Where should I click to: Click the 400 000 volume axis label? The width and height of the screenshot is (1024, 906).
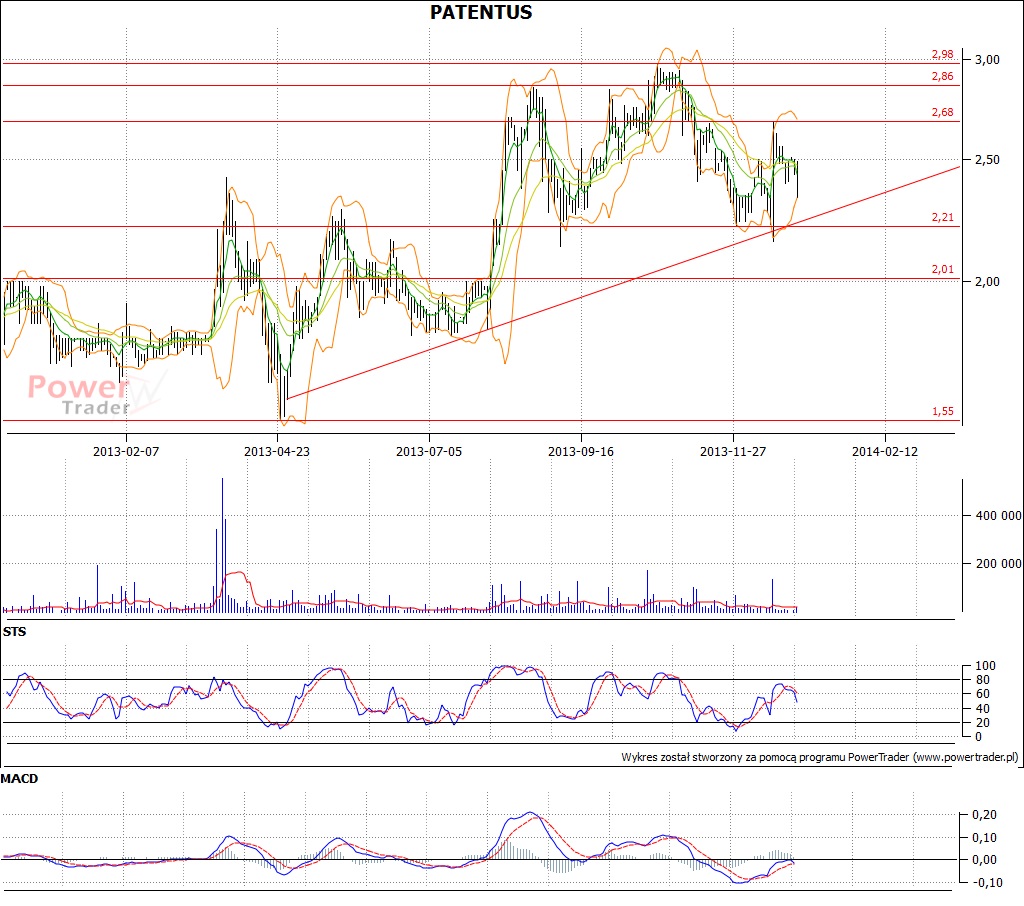[x=998, y=516]
